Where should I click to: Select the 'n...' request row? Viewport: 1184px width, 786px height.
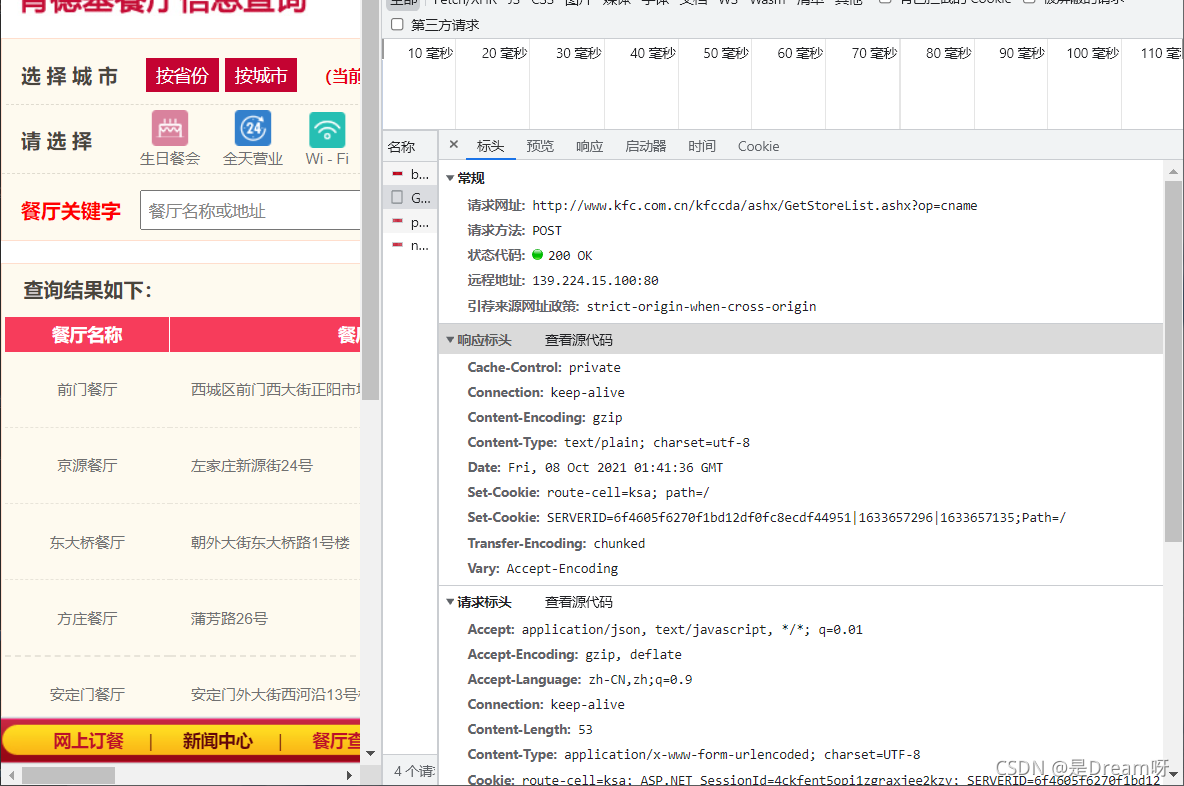coord(411,245)
